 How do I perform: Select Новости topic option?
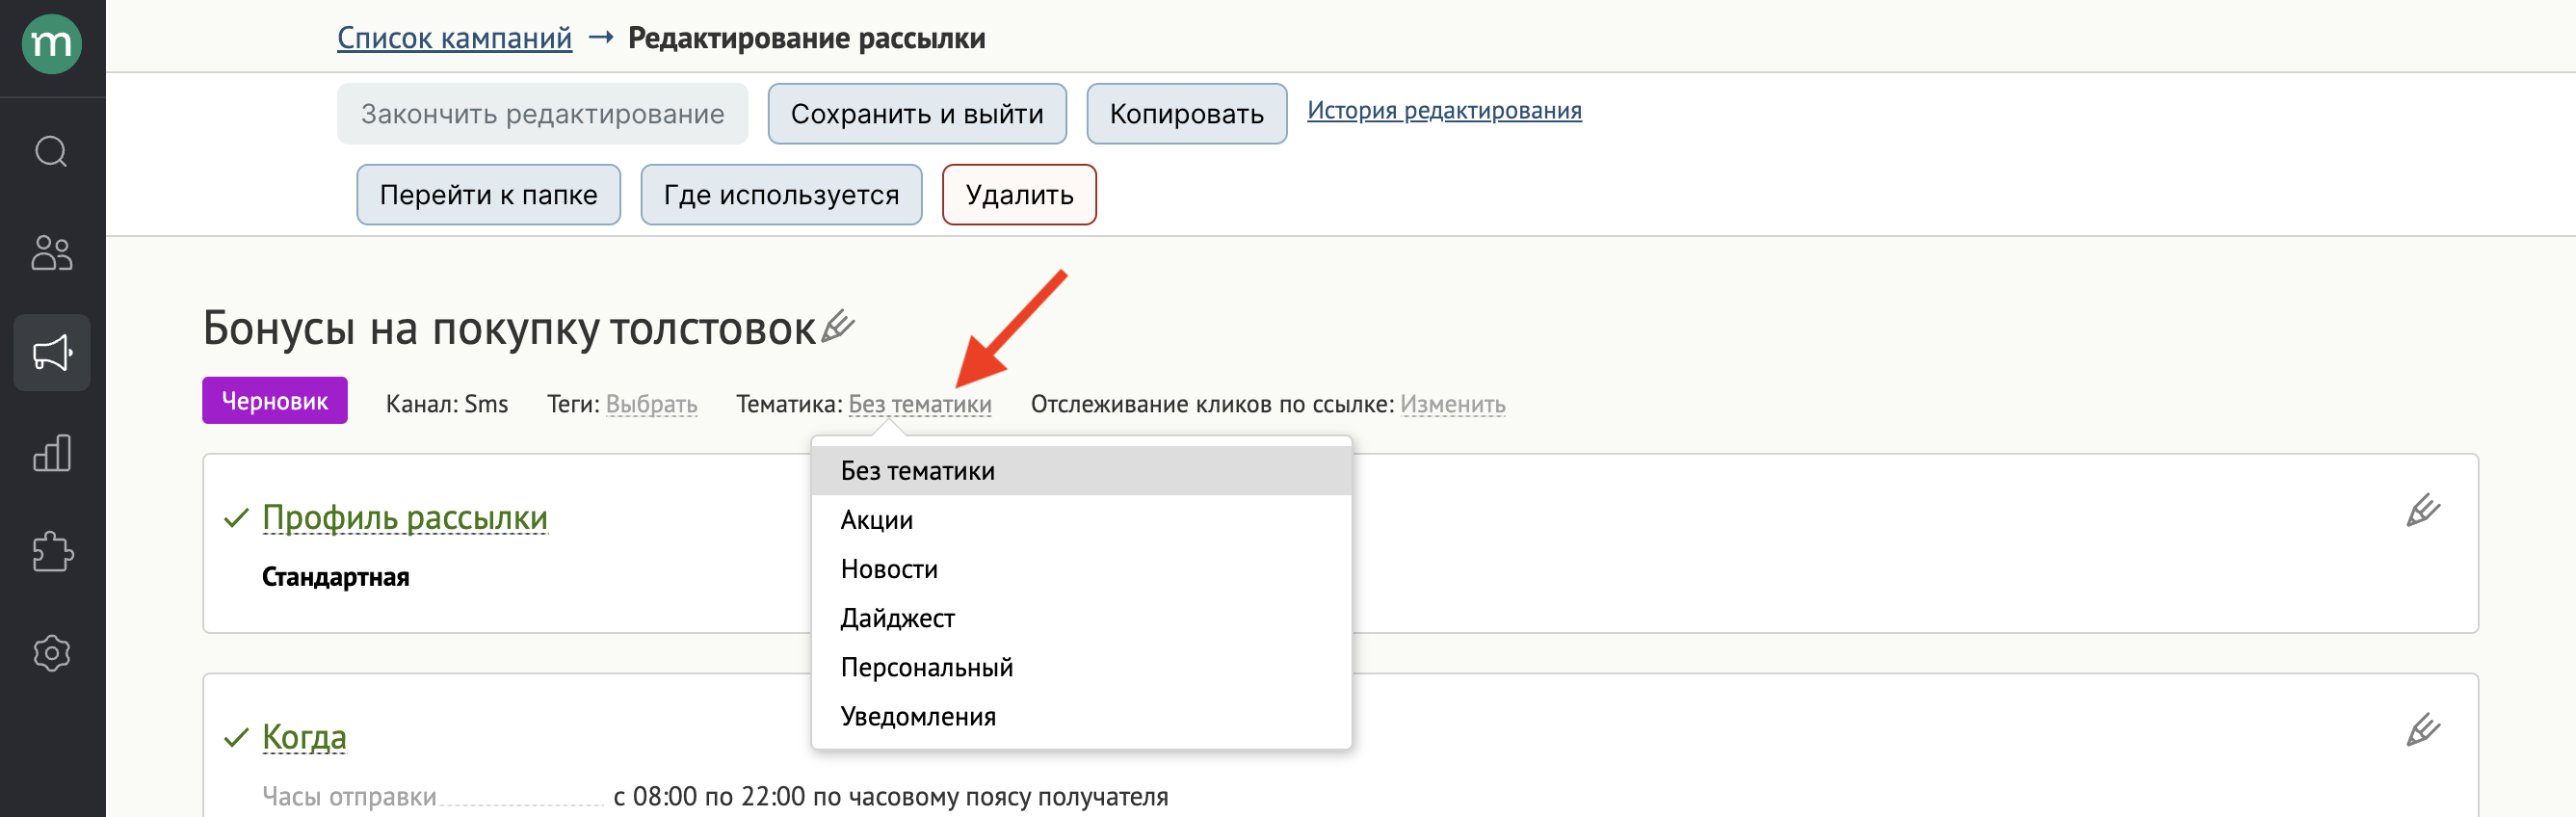tap(1082, 569)
